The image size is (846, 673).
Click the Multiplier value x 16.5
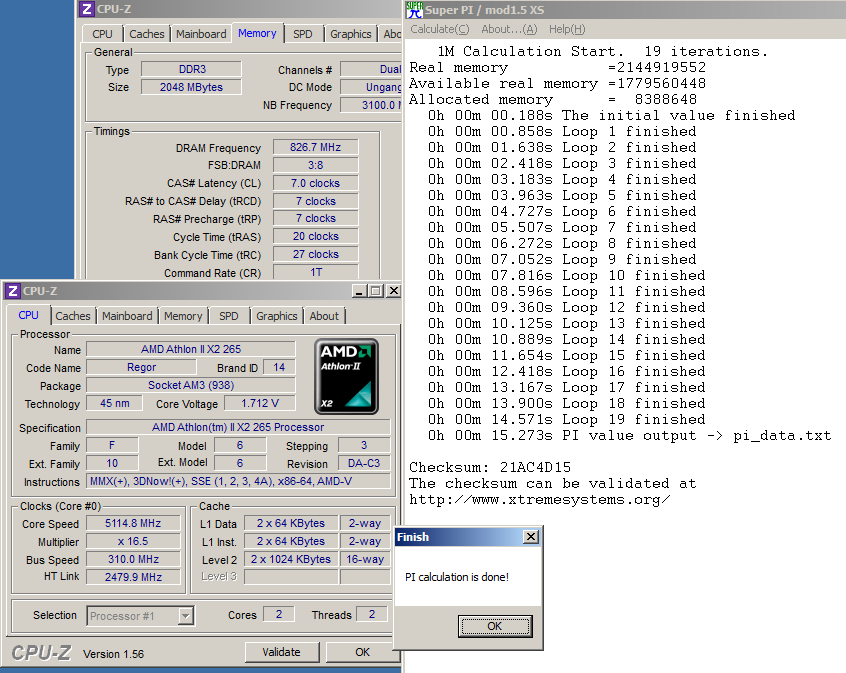pos(133,541)
